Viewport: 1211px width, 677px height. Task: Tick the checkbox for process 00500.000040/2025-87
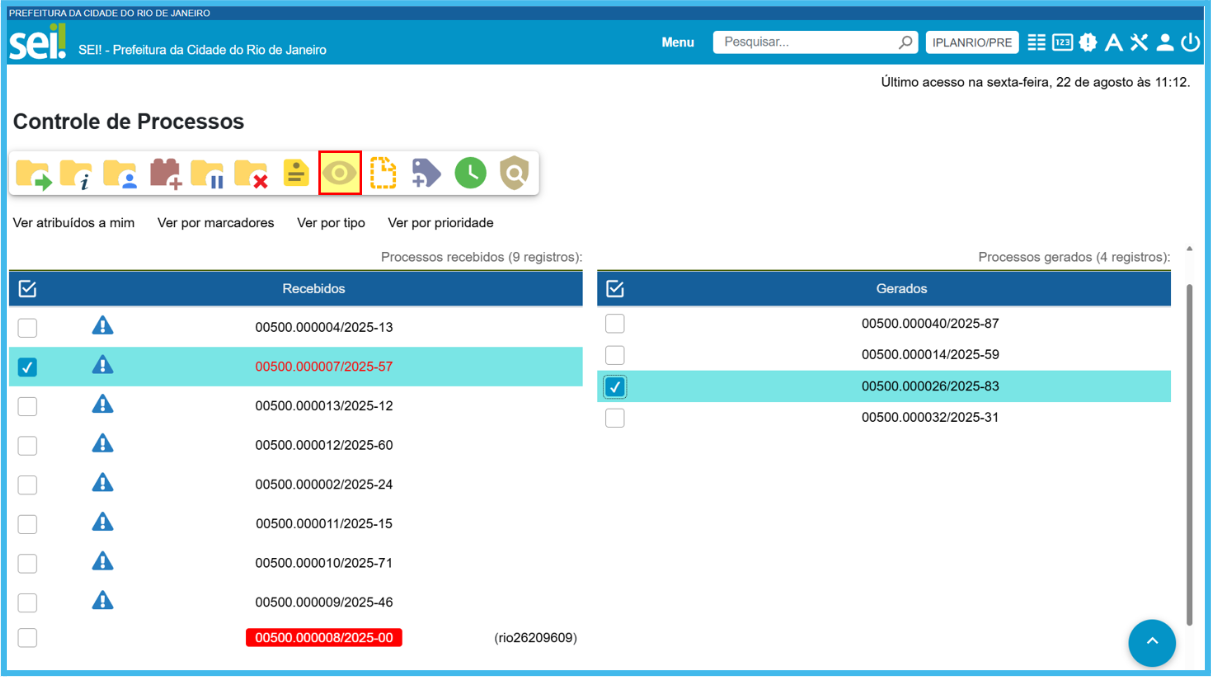pyautogui.click(x=615, y=324)
